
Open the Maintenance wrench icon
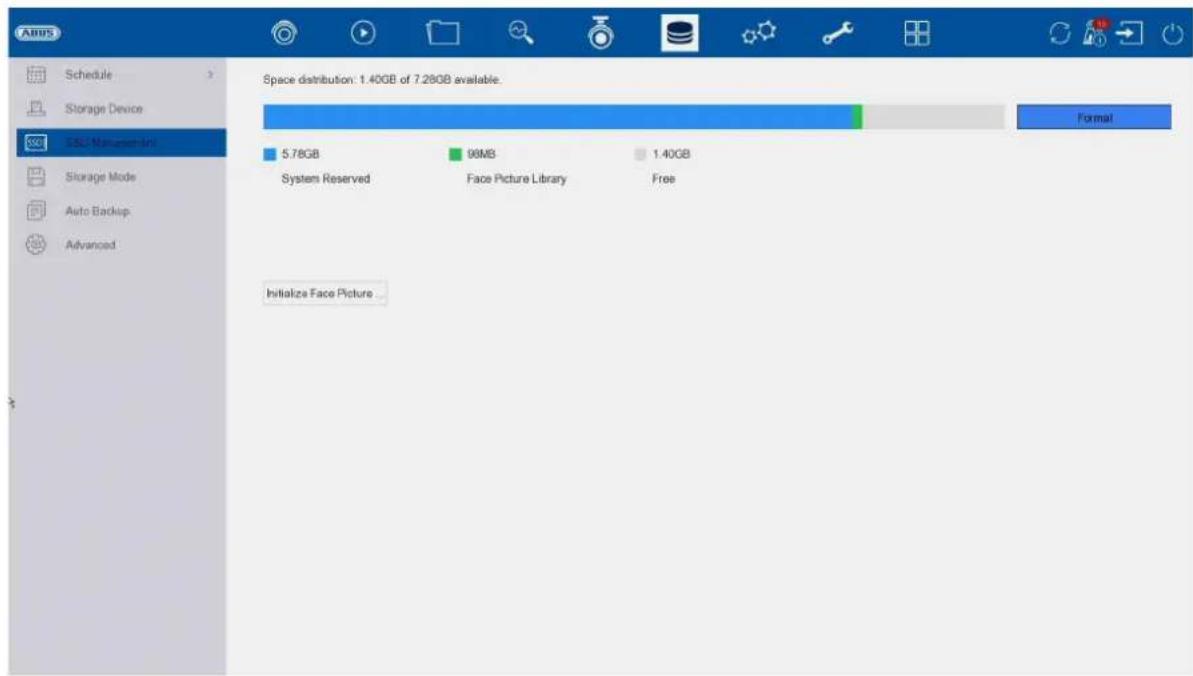(838, 33)
